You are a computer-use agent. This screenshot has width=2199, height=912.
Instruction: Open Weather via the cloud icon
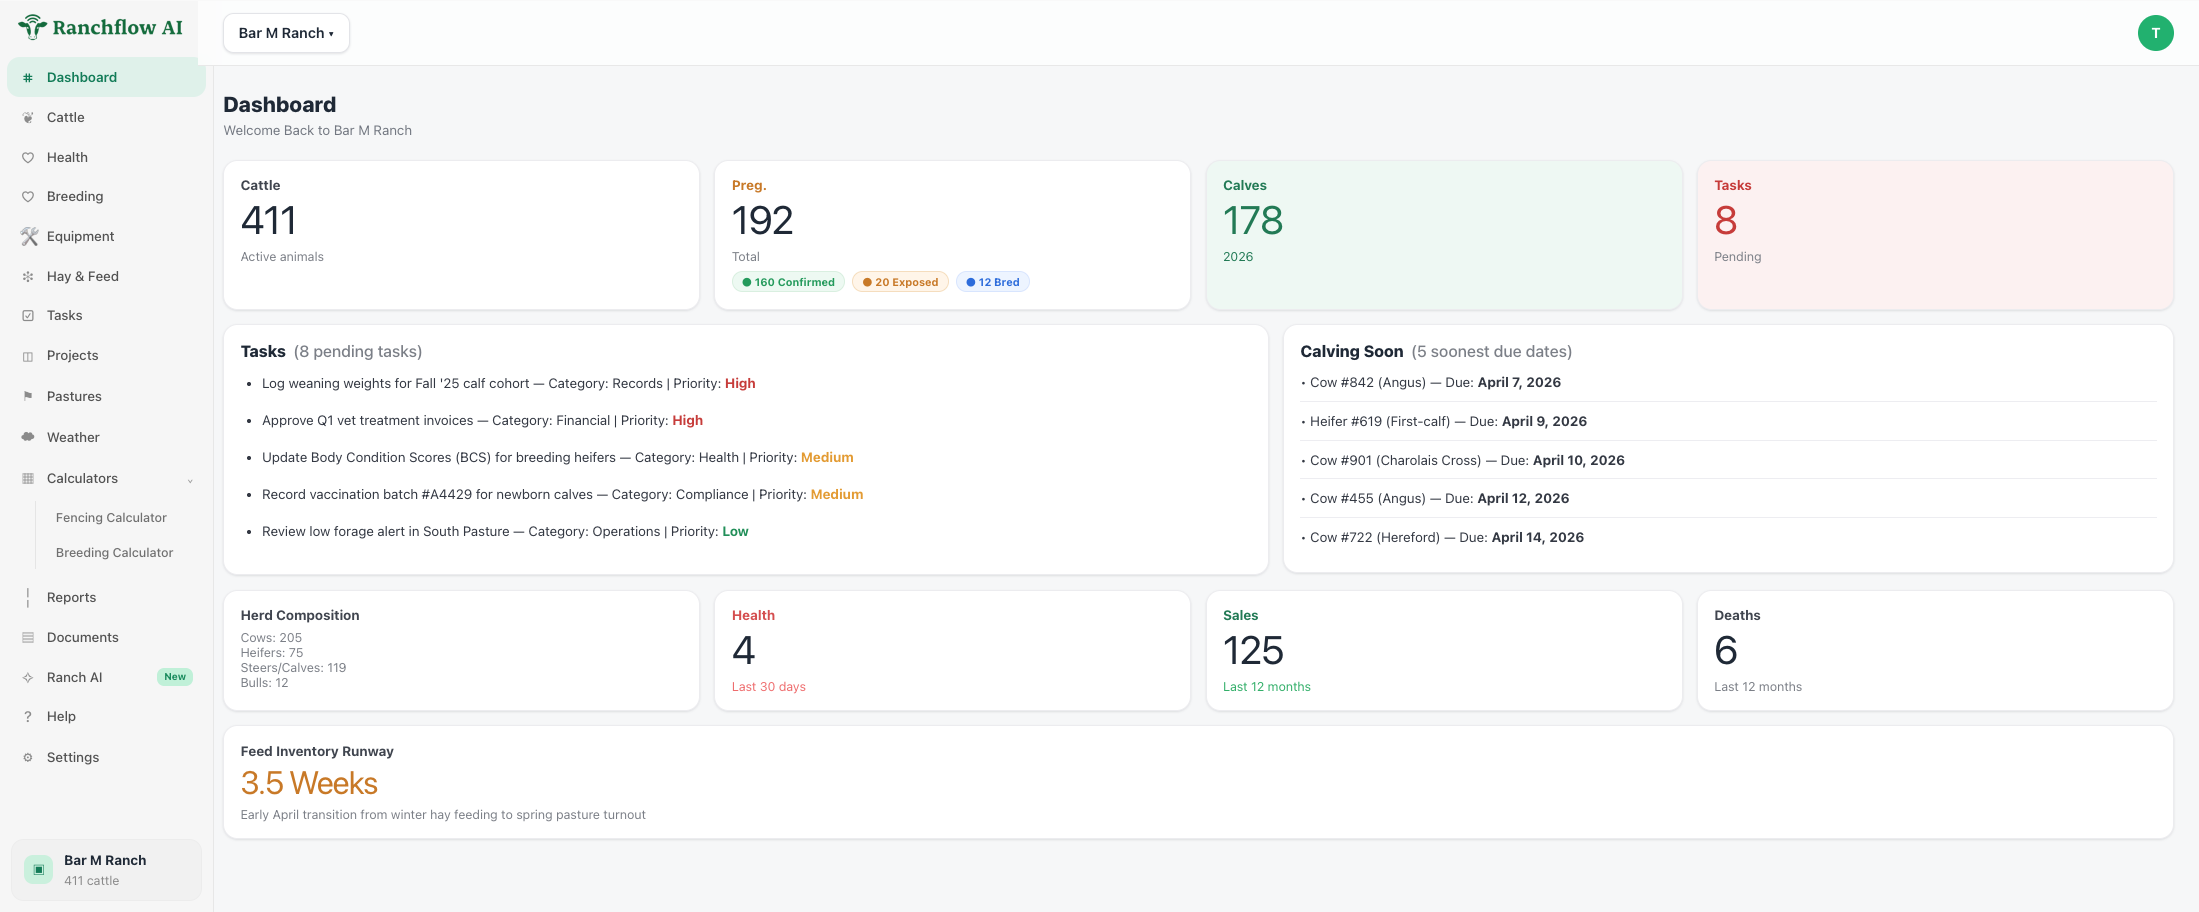pos(29,437)
